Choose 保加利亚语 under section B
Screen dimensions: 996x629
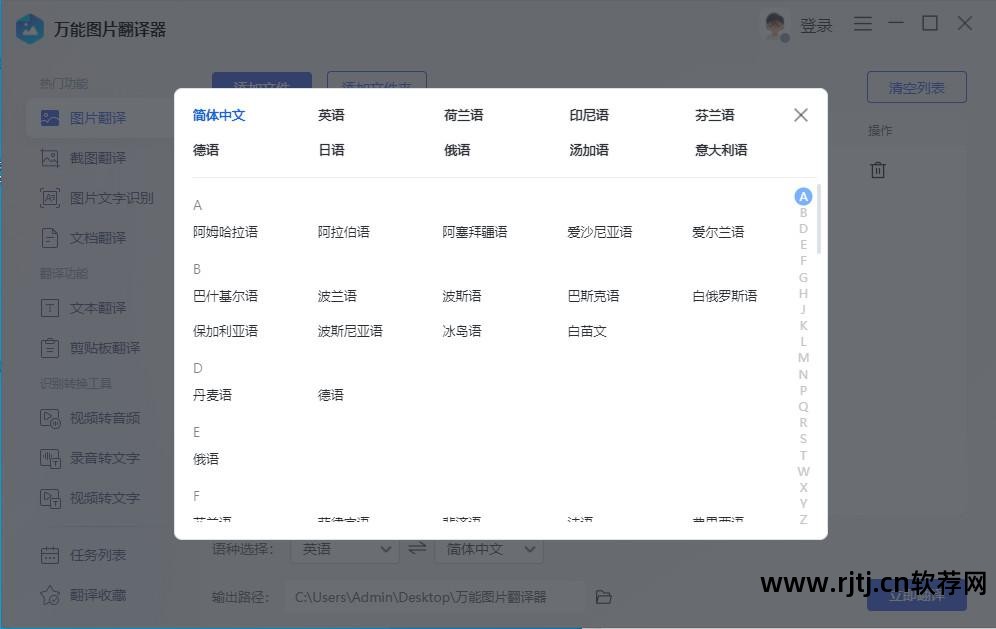pos(225,331)
